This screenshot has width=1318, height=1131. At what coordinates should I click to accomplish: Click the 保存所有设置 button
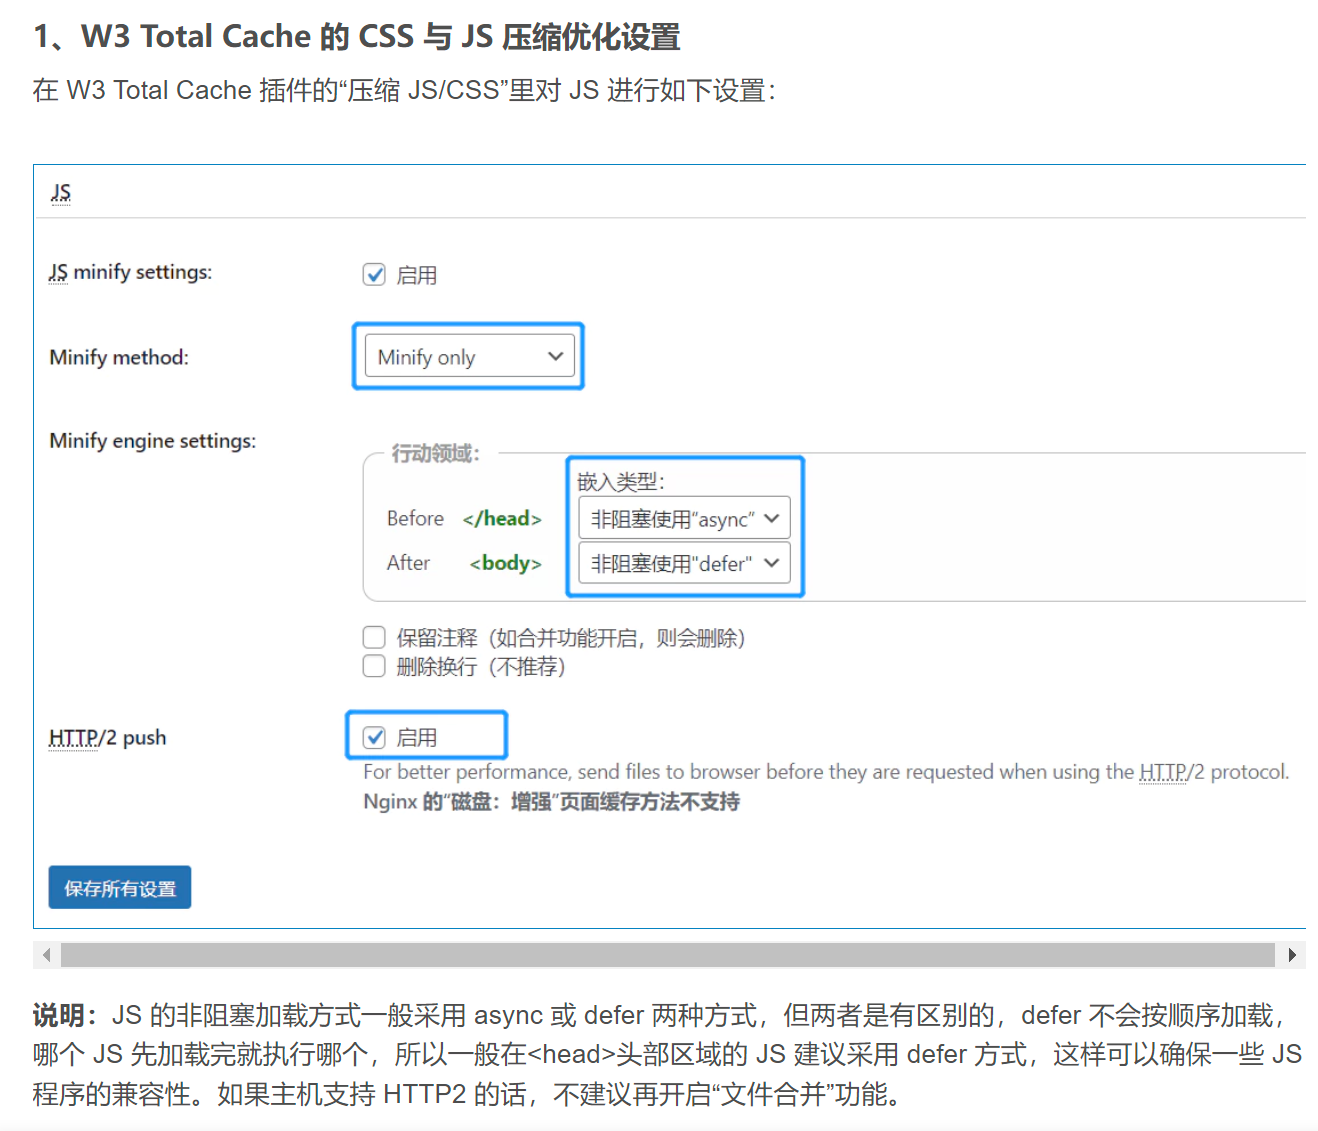(x=120, y=887)
